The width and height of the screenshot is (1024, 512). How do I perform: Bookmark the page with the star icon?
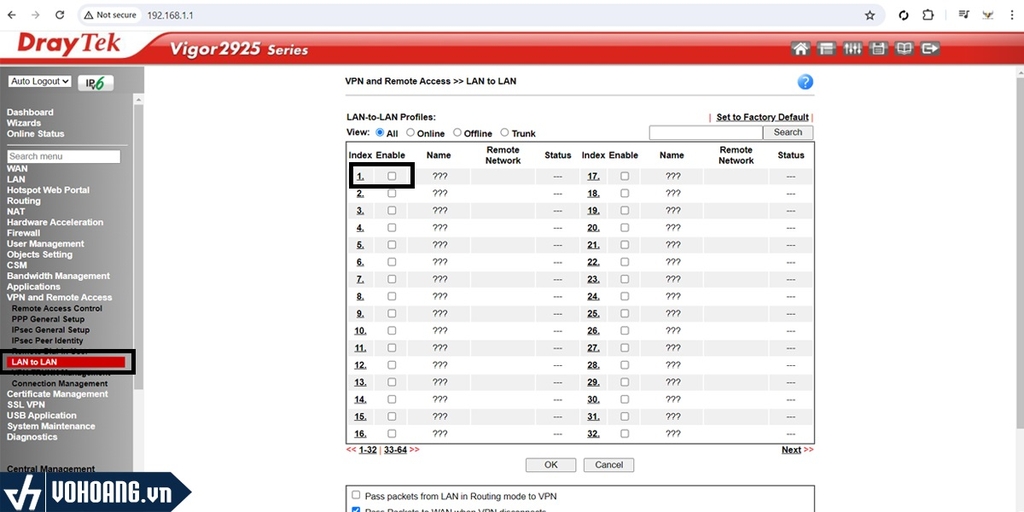[869, 15]
